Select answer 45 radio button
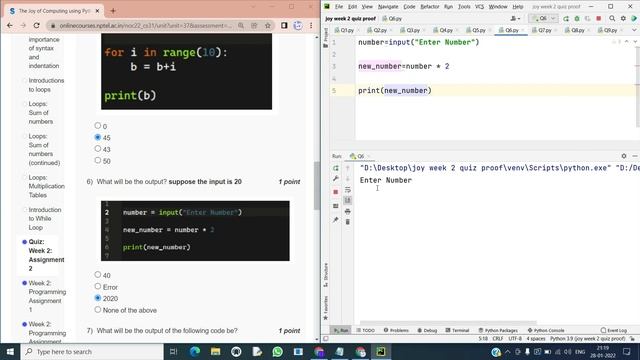 [x=98, y=137]
